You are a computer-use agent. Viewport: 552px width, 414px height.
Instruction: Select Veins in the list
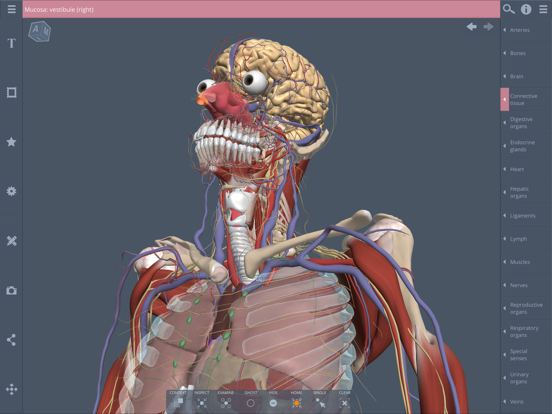coord(526,401)
